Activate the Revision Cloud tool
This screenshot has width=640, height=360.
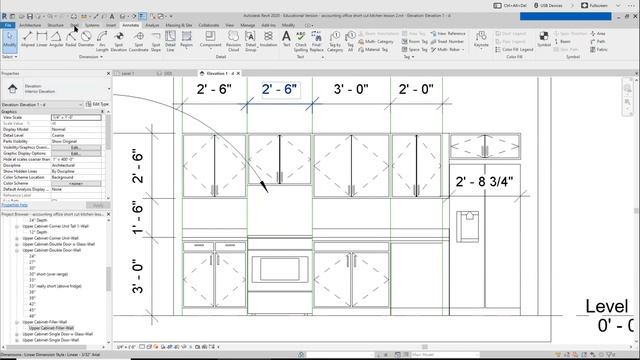233,41
